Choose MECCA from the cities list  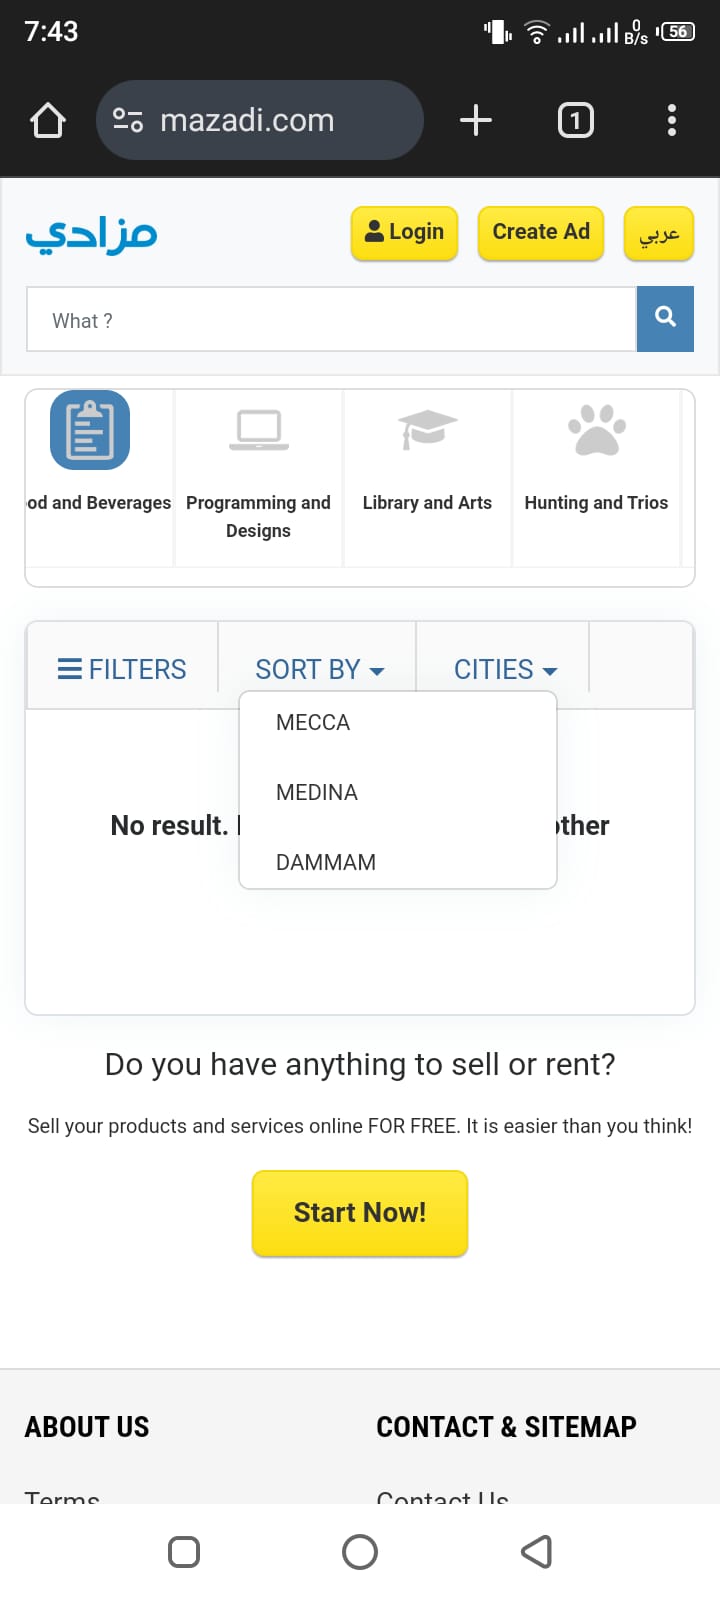313,723
